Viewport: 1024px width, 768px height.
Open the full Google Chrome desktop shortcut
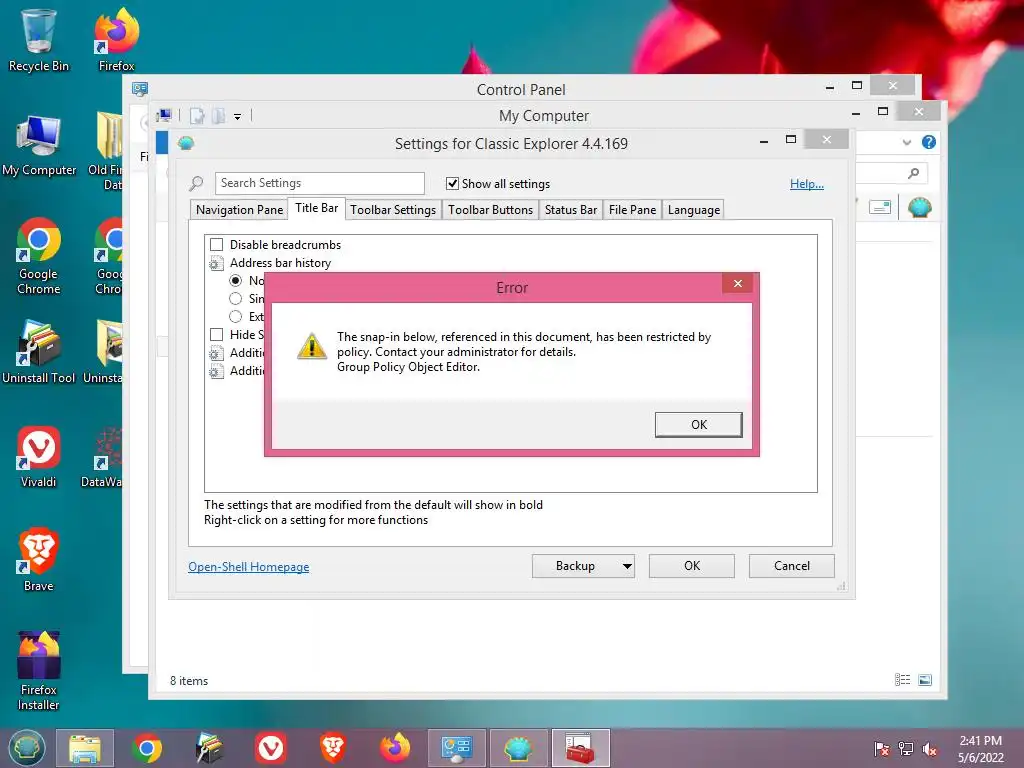click(39, 256)
